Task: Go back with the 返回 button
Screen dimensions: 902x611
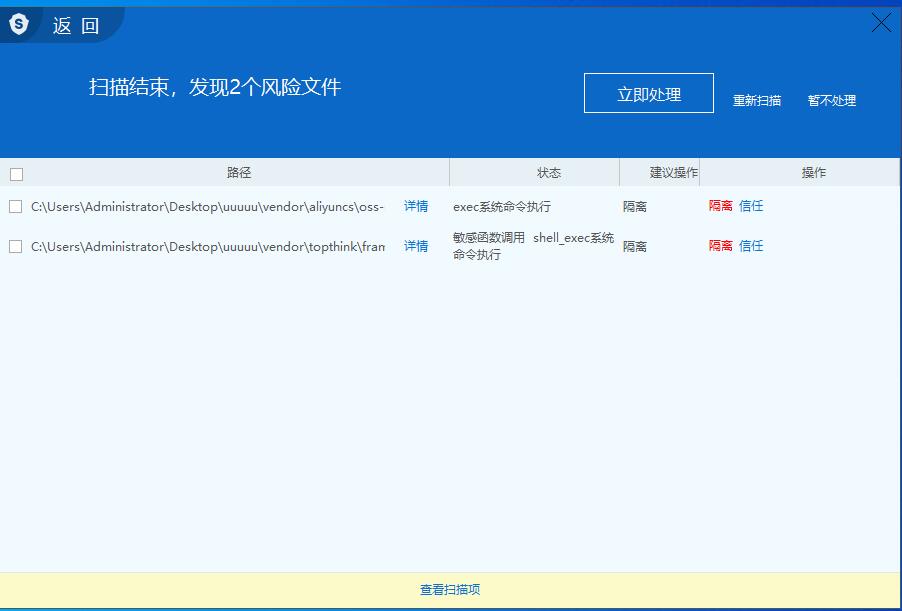Action: pos(76,26)
